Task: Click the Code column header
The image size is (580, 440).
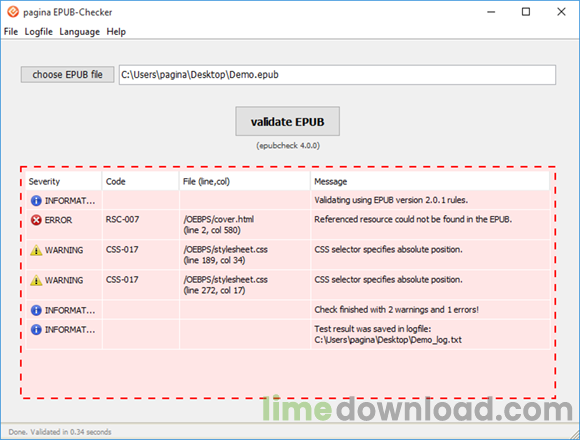Action: point(141,182)
